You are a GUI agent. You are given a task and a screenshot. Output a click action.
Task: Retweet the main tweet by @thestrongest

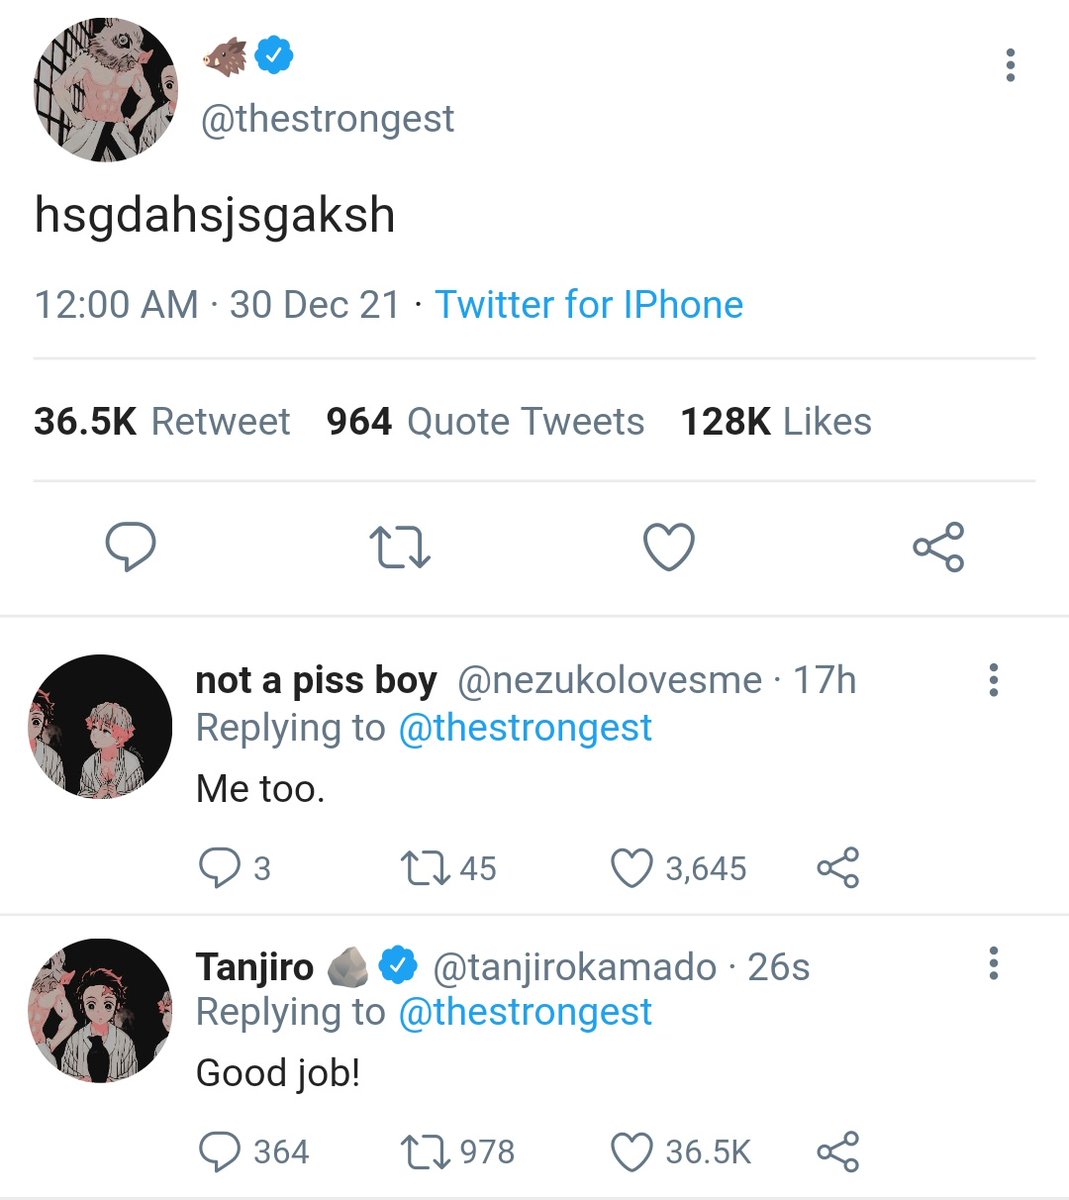pos(400,548)
